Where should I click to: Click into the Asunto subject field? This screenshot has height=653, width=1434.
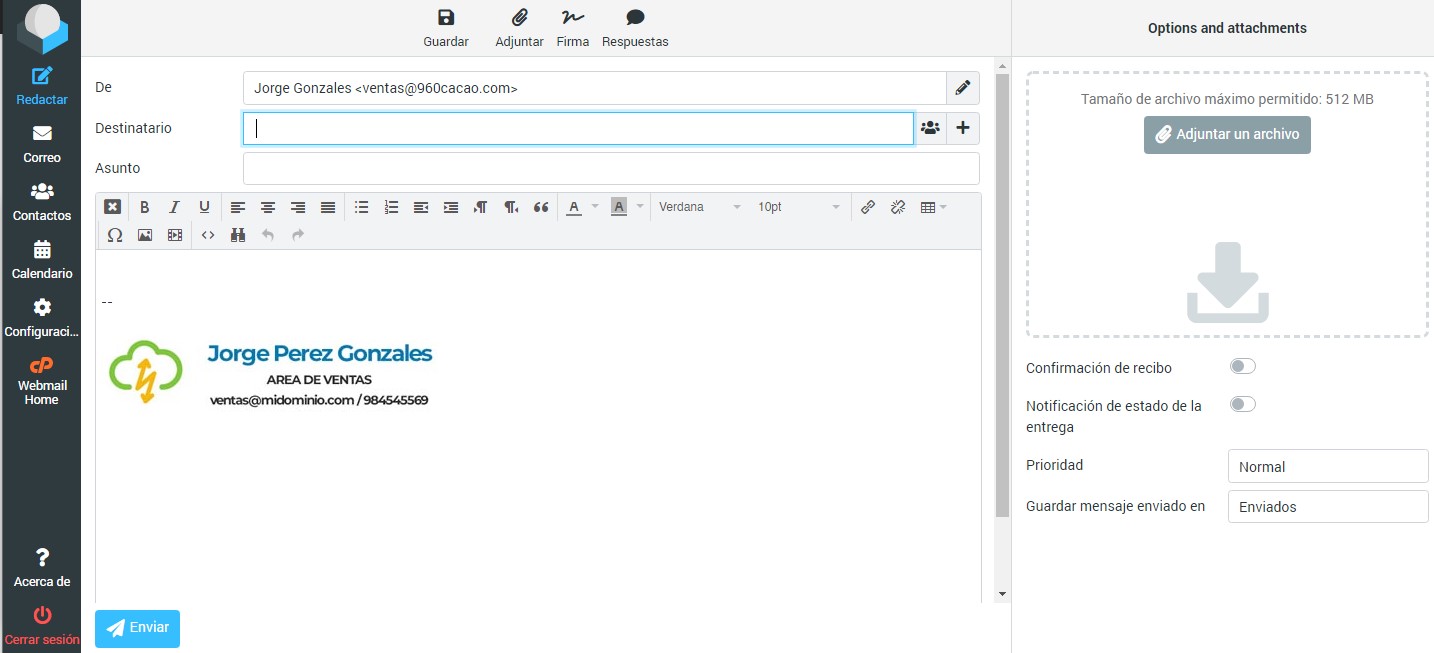pyautogui.click(x=611, y=168)
